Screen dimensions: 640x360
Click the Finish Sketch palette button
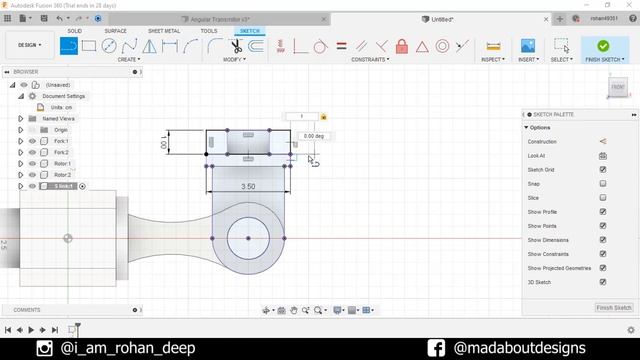(x=614, y=308)
